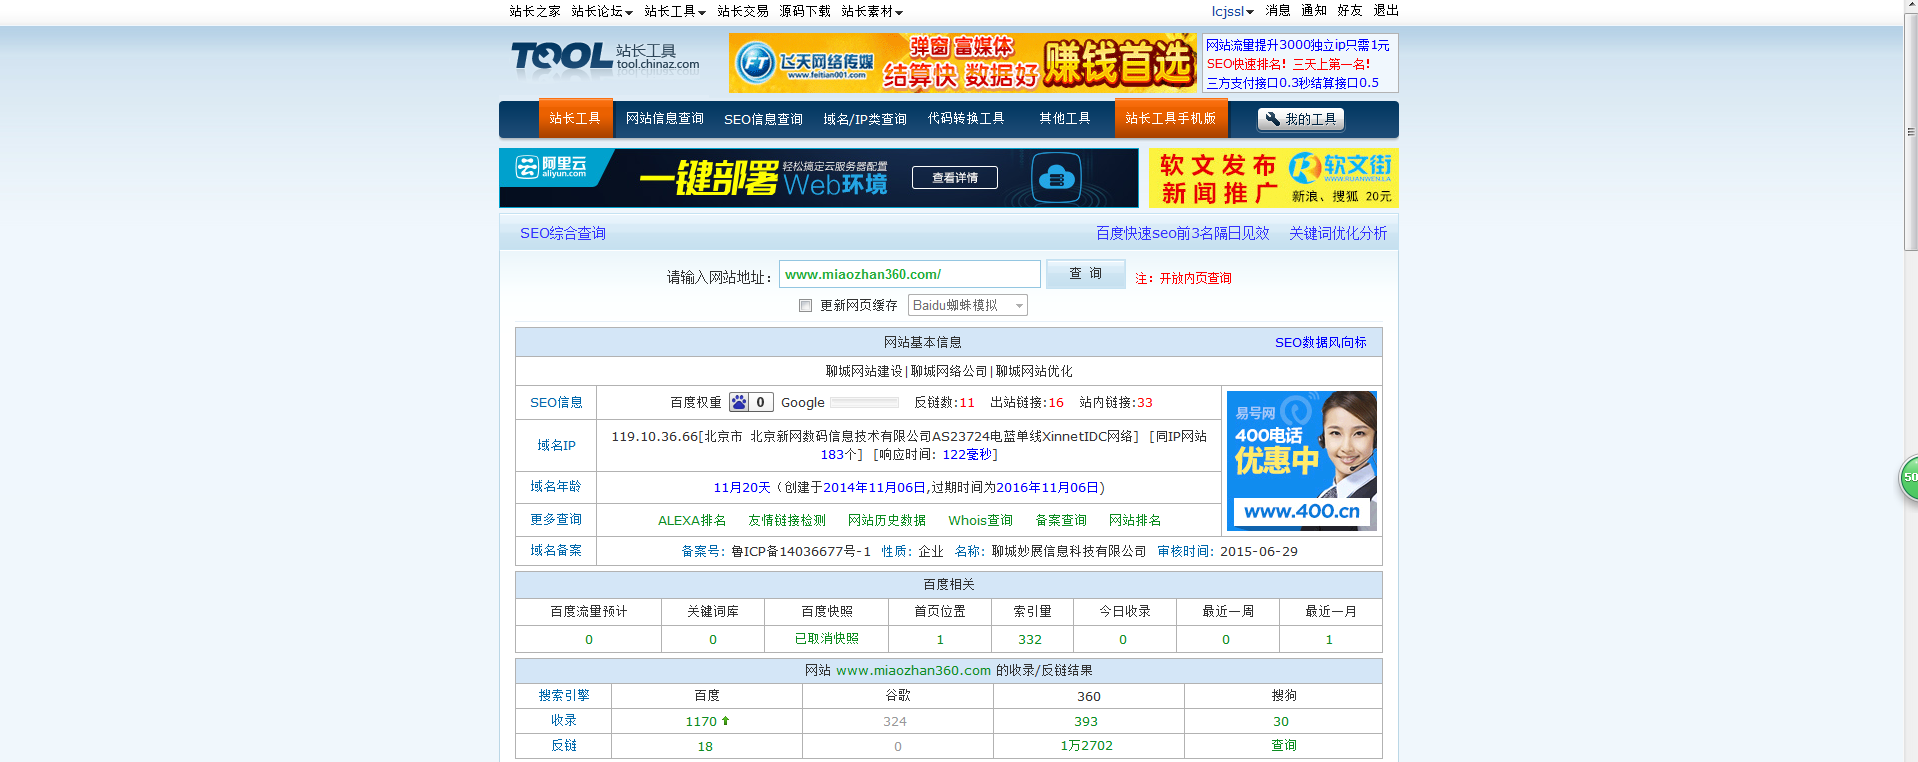Expand the Baidu蜘蛛模拟 dropdown
Image resolution: width=1918 pixels, height=762 pixels.
click(967, 306)
